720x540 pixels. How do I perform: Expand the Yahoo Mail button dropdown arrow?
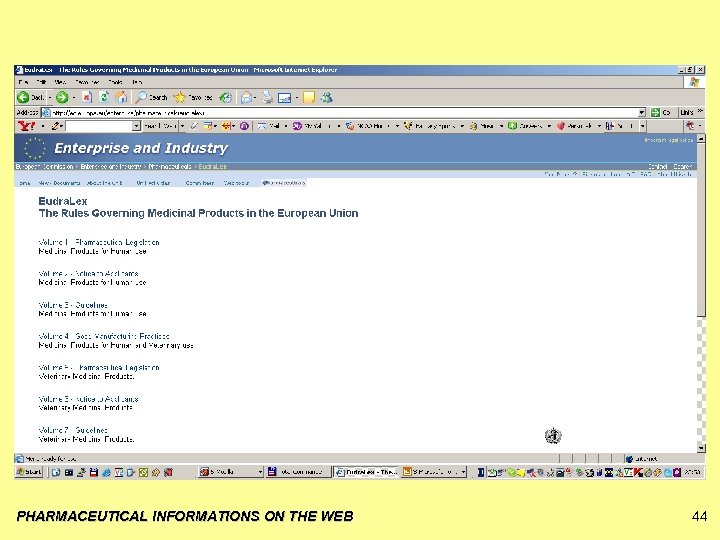pyautogui.click(x=286, y=126)
